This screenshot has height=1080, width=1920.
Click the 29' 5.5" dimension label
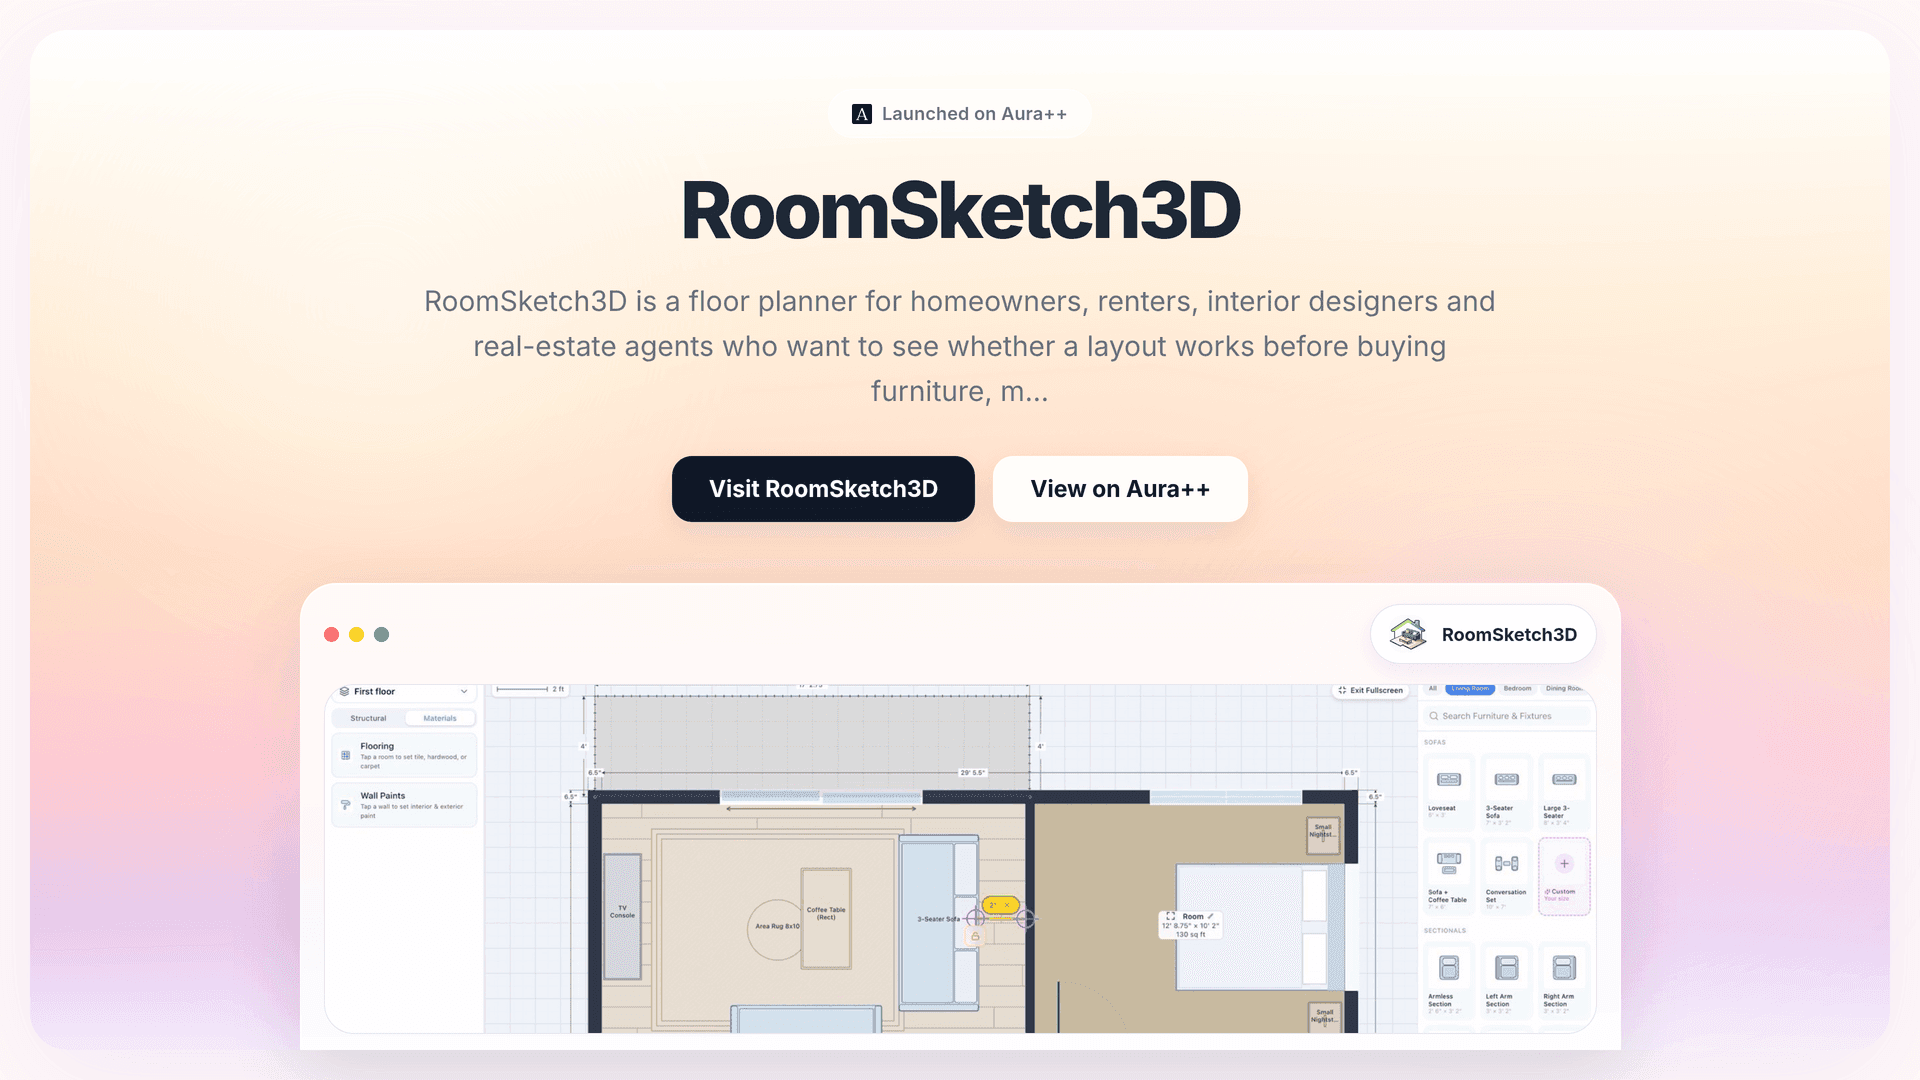pos(973,773)
